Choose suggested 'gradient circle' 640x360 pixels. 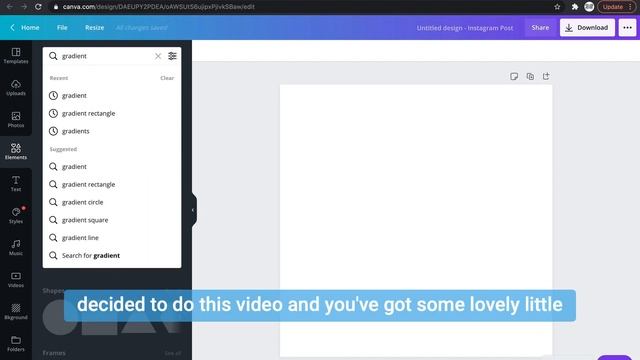pyautogui.click(x=112, y=202)
